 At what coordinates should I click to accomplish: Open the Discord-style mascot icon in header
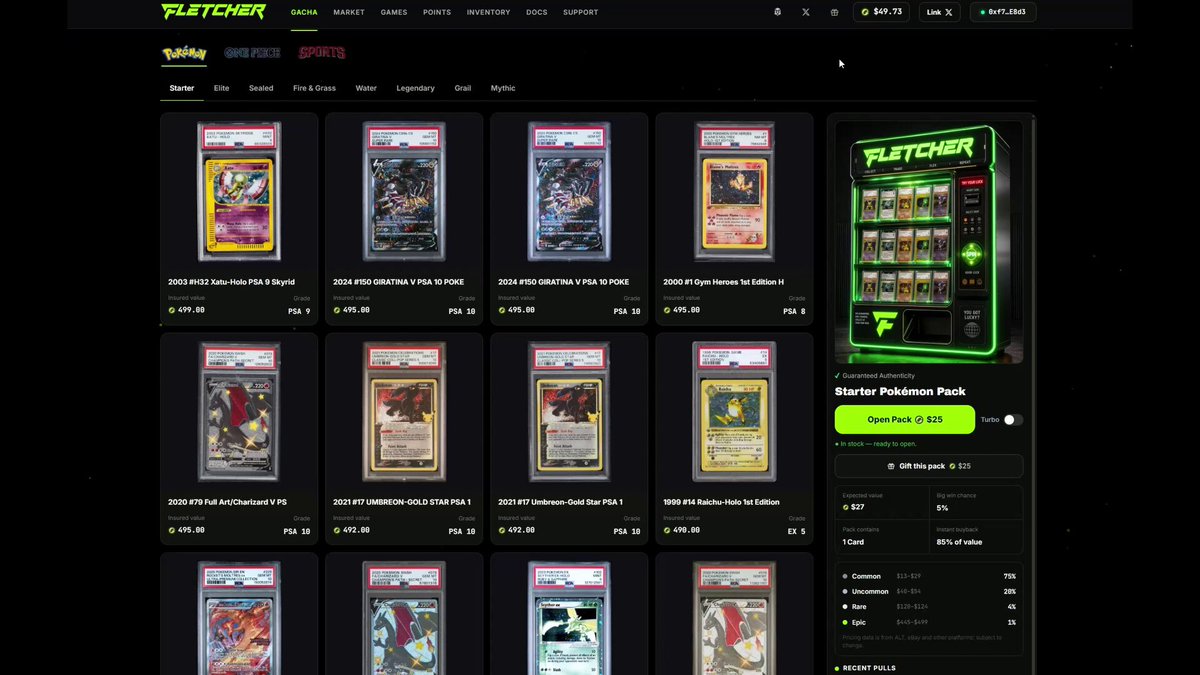coord(777,12)
